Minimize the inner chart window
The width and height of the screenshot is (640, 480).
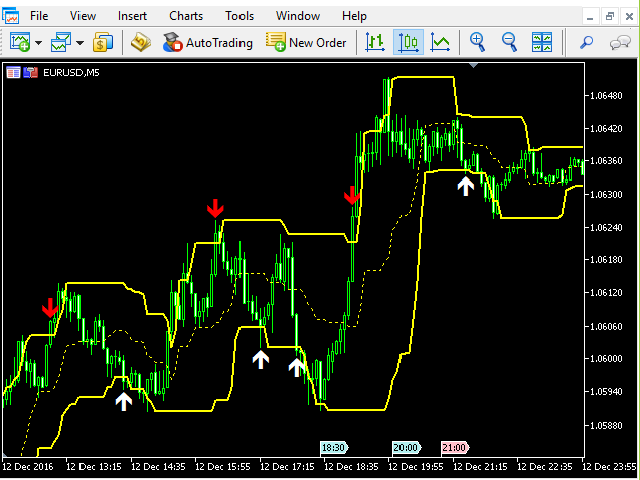coord(590,16)
